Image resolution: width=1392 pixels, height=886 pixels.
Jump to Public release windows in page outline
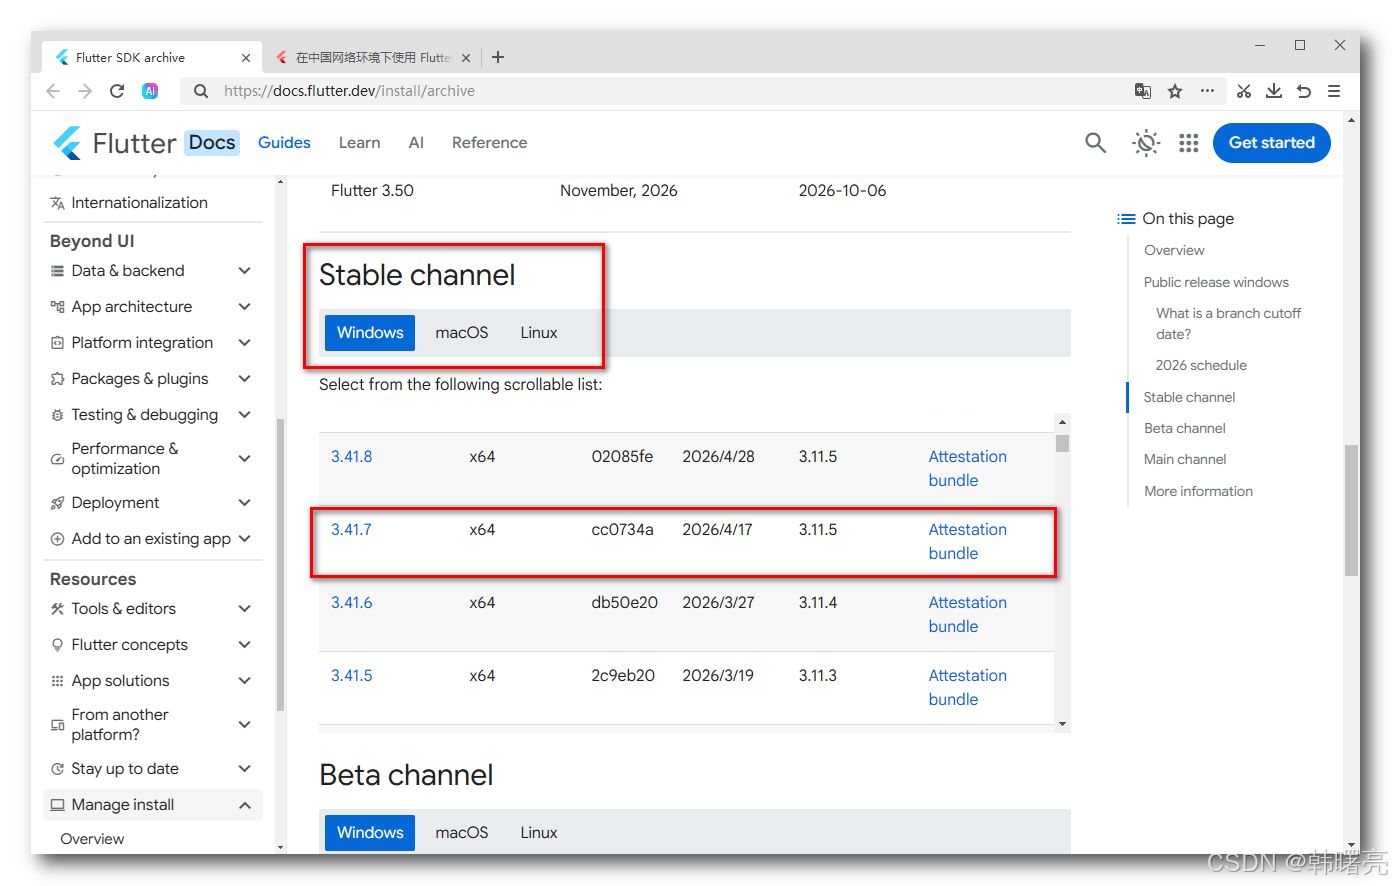tap(1216, 283)
